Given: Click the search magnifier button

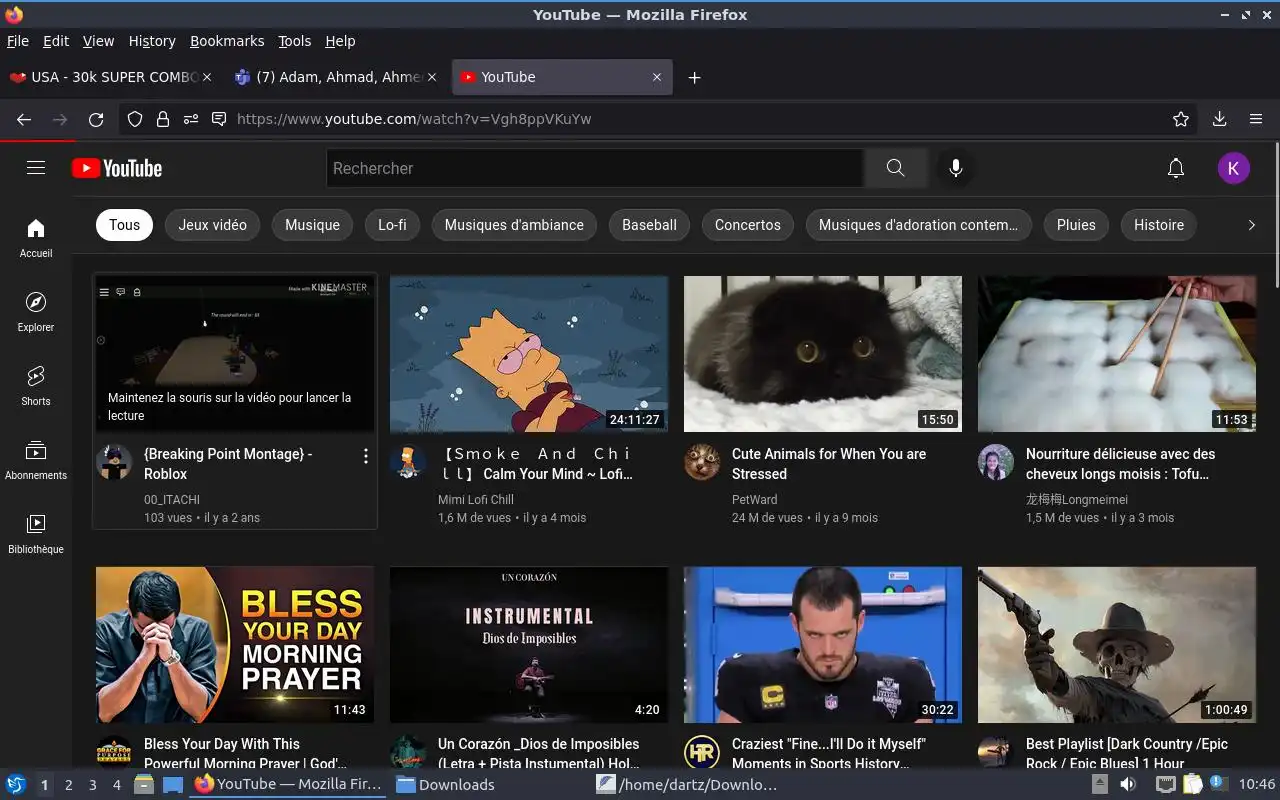Looking at the screenshot, I should [x=895, y=168].
